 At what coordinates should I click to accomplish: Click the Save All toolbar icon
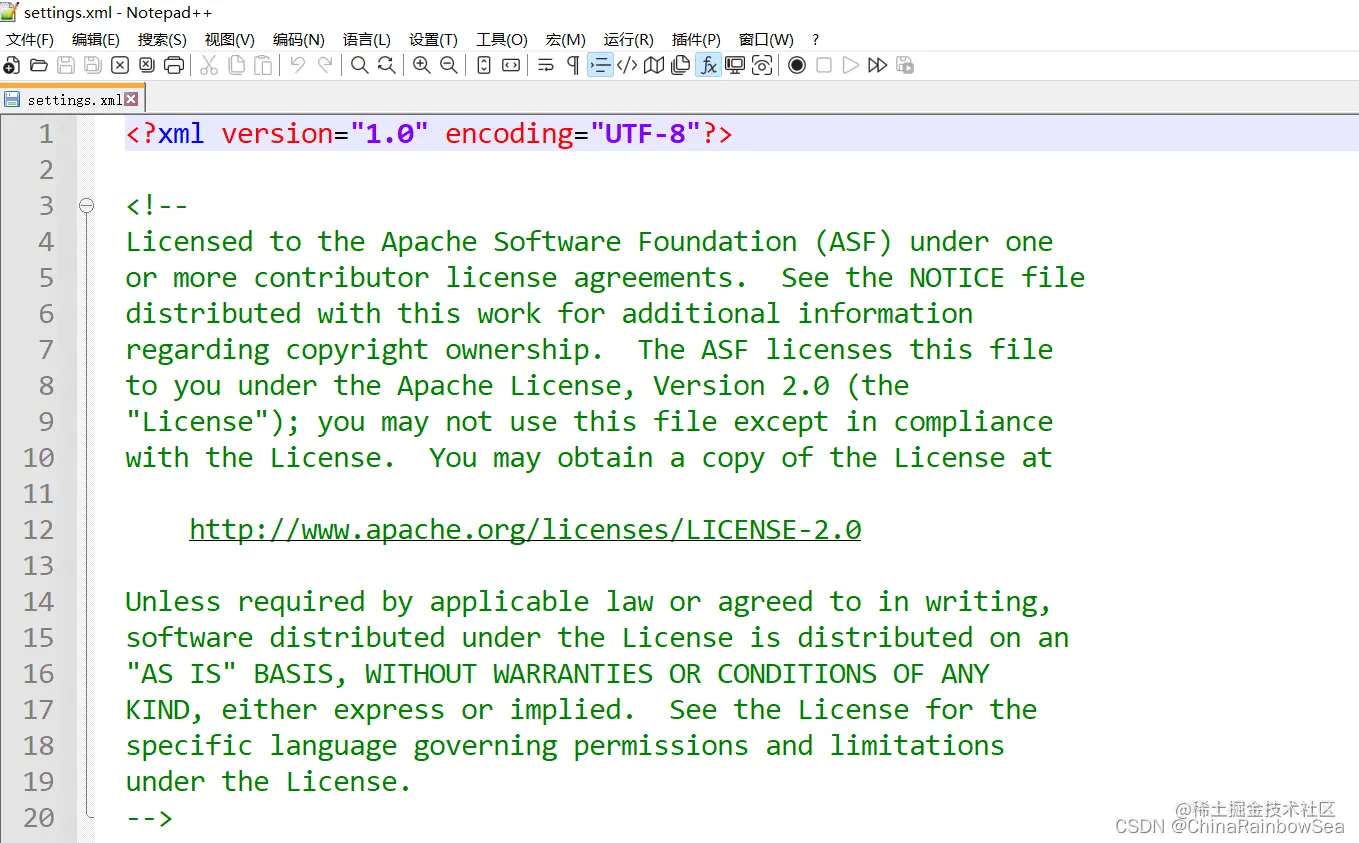pos(92,65)
